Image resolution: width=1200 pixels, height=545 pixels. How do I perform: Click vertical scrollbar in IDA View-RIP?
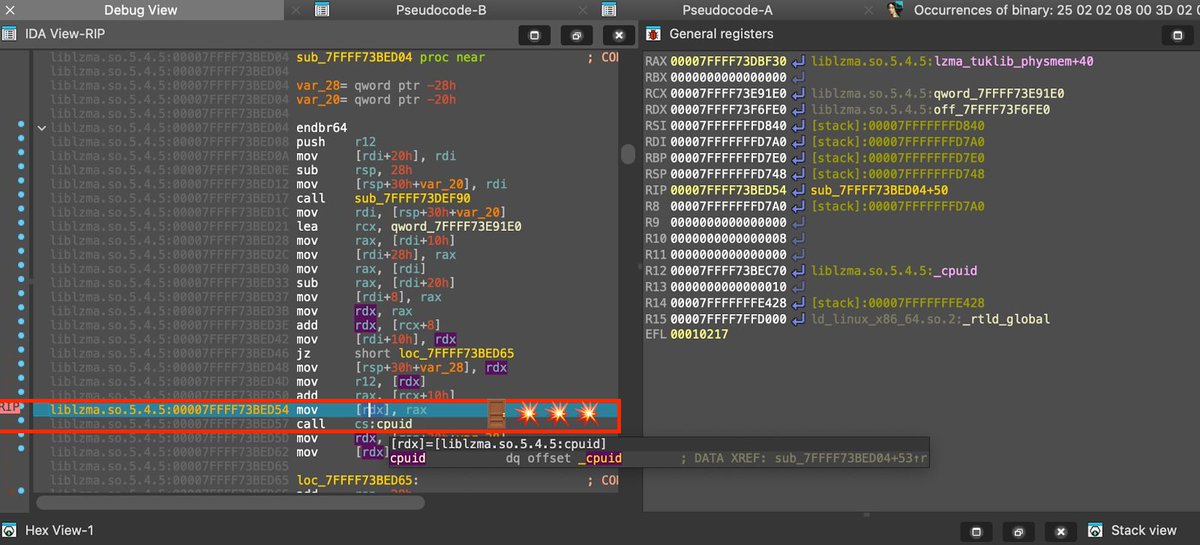pyautogui.click(x=627, y=154)
